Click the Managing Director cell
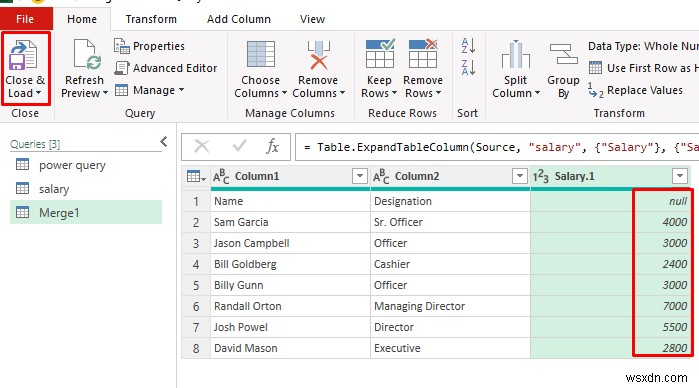Image resolution: width=699 pixels, height=388 pixels. pyautogui.click(x=450, y=306)
